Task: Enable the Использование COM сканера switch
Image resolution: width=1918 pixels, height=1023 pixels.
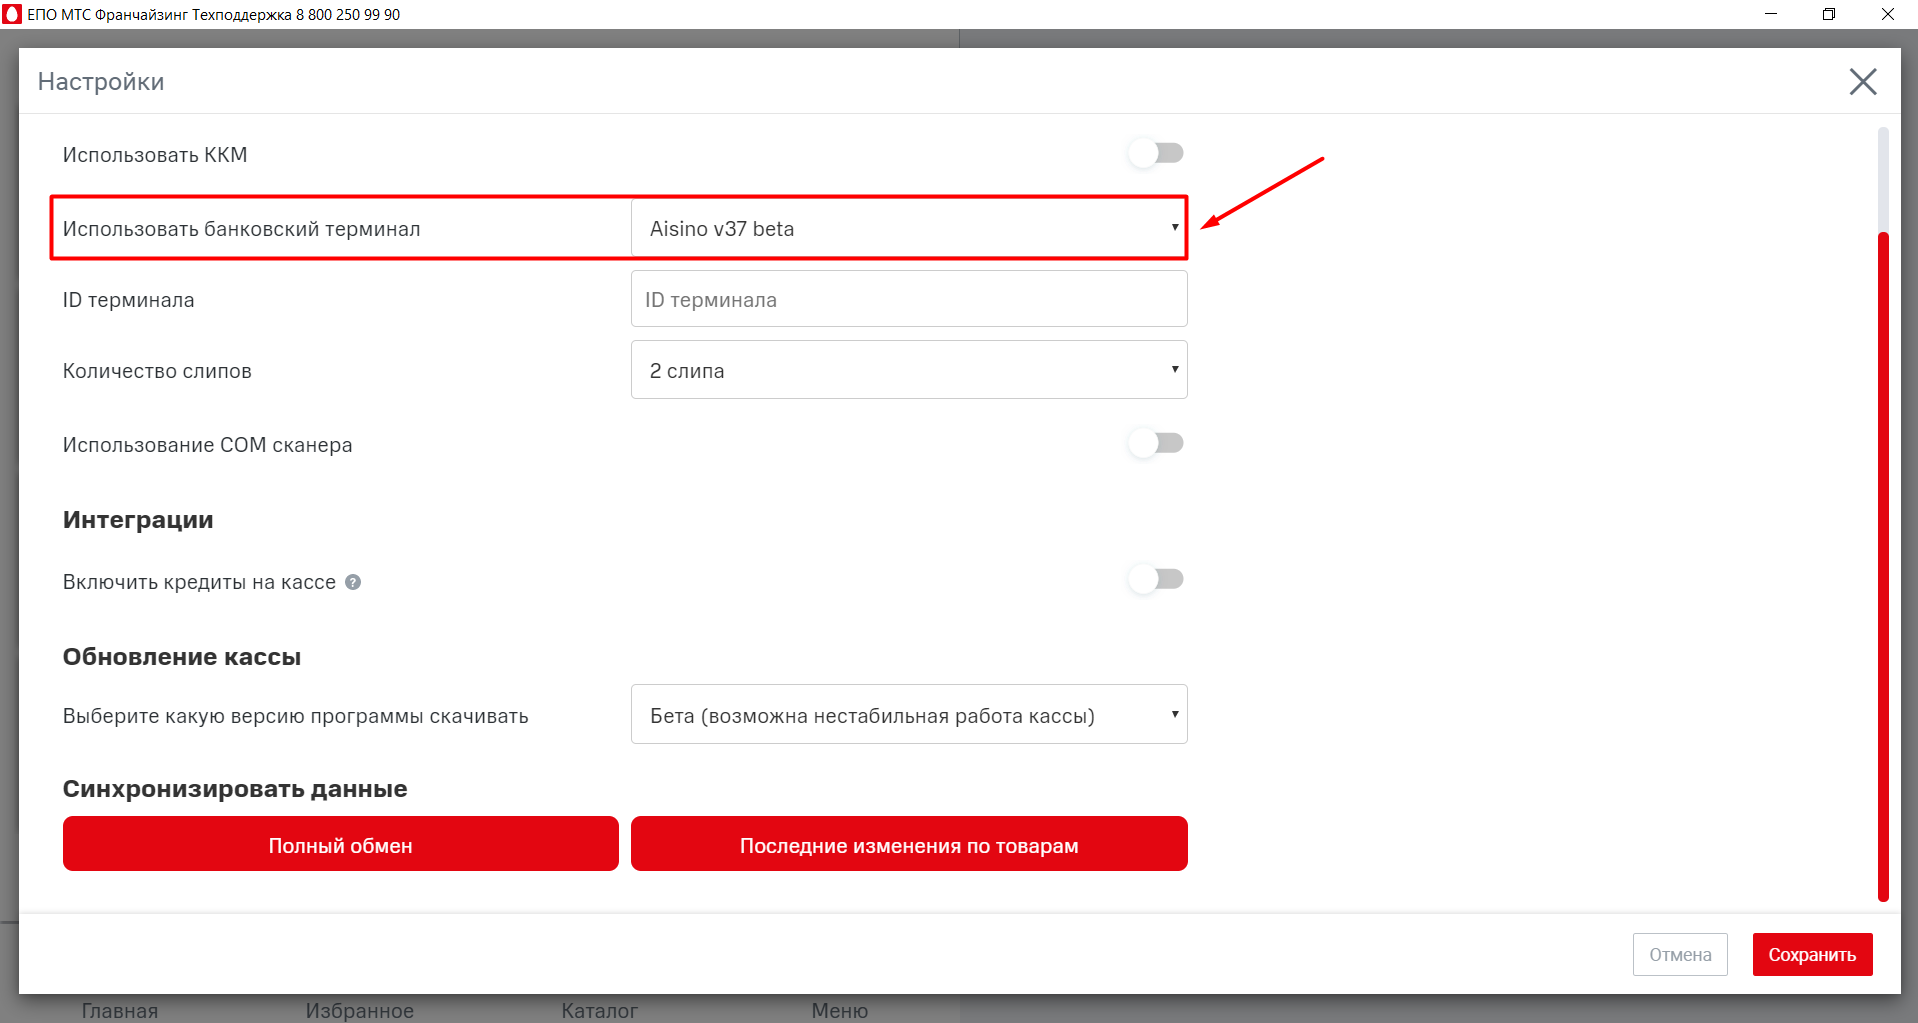Action: tap(1156, 443)
